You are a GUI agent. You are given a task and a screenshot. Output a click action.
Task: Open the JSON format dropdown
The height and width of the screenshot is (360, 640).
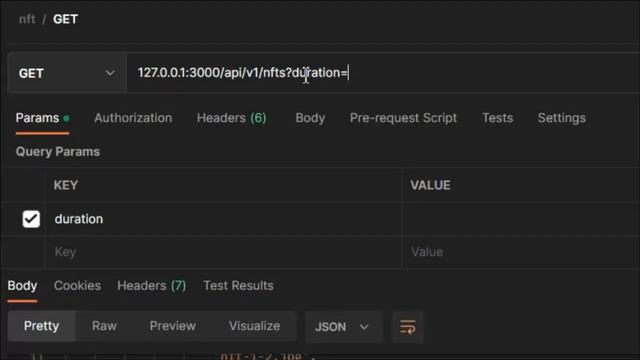pyautogui.click(x=344, y=327)
